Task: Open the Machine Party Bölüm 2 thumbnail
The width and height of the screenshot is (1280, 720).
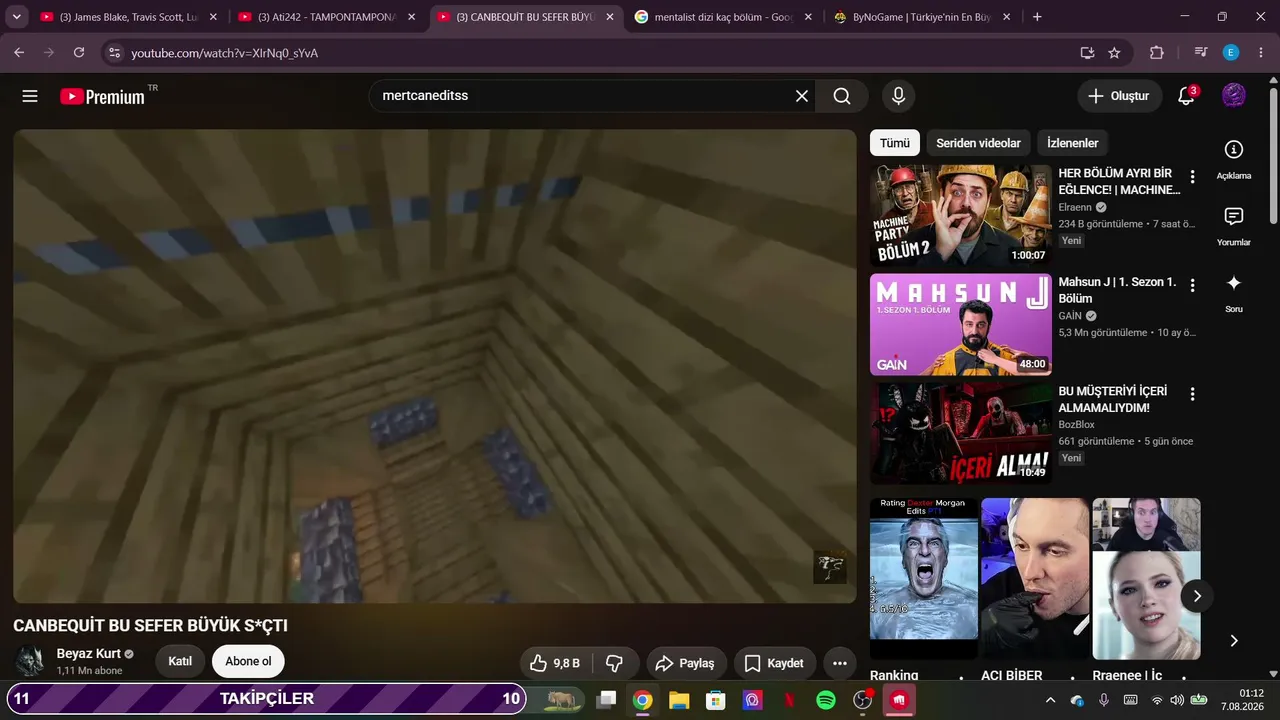Action: point(960,215)
